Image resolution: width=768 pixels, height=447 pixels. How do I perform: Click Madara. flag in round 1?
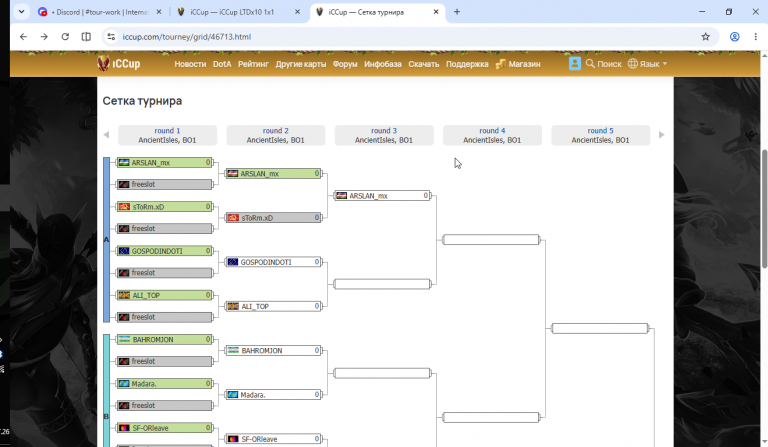coord(124,383)
